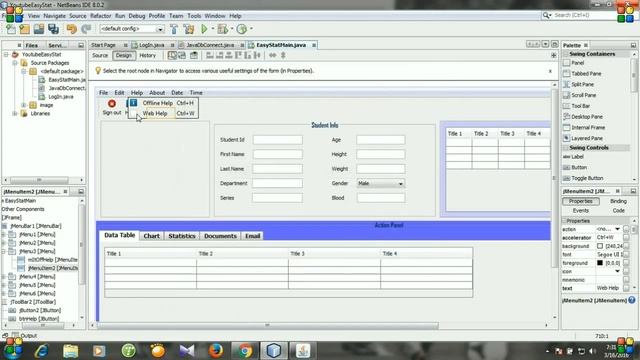This screenshot has width=640, height=360.
Task: Open File Explorer from the taskbar
Action: 71,351
